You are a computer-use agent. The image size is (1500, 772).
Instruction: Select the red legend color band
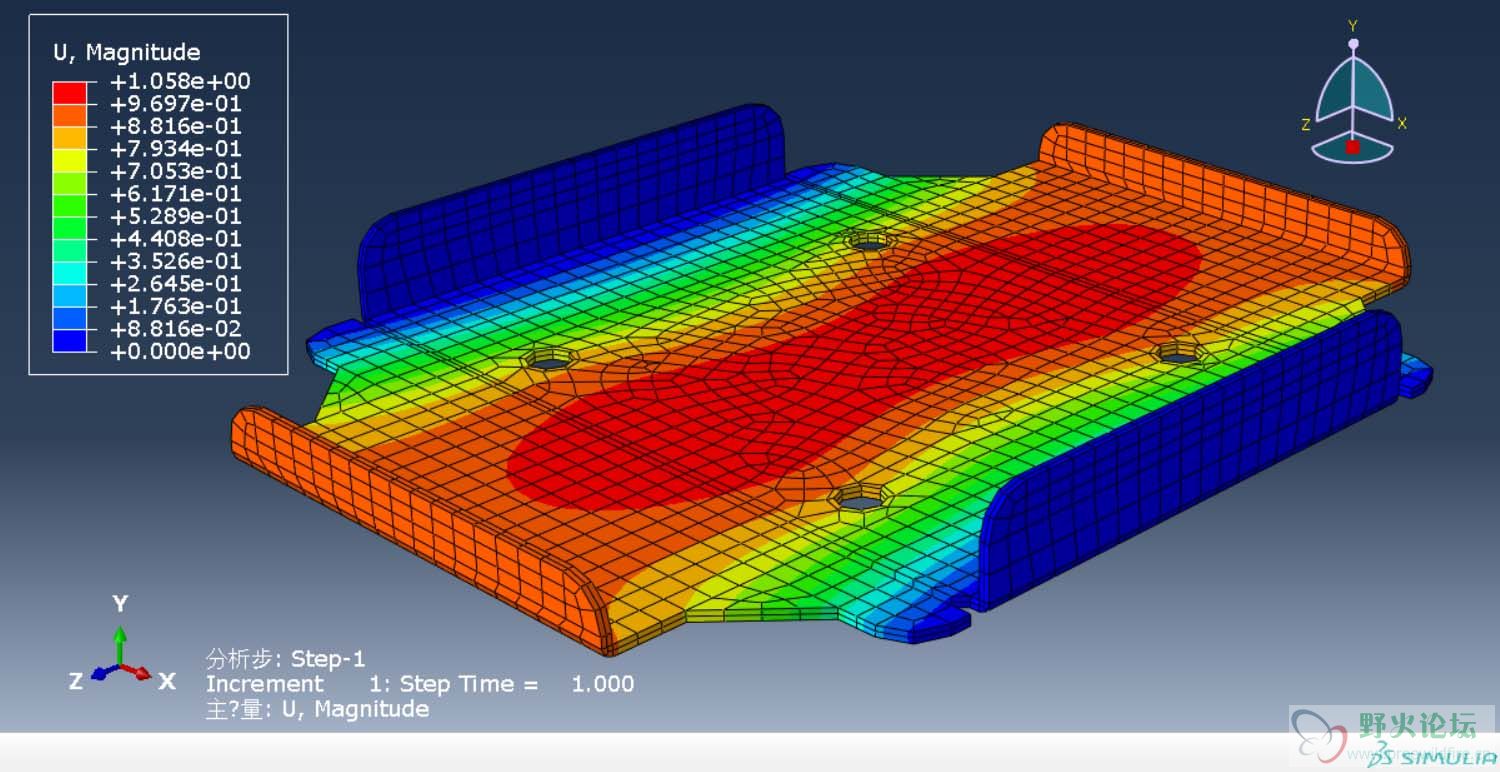pos(70,93)
